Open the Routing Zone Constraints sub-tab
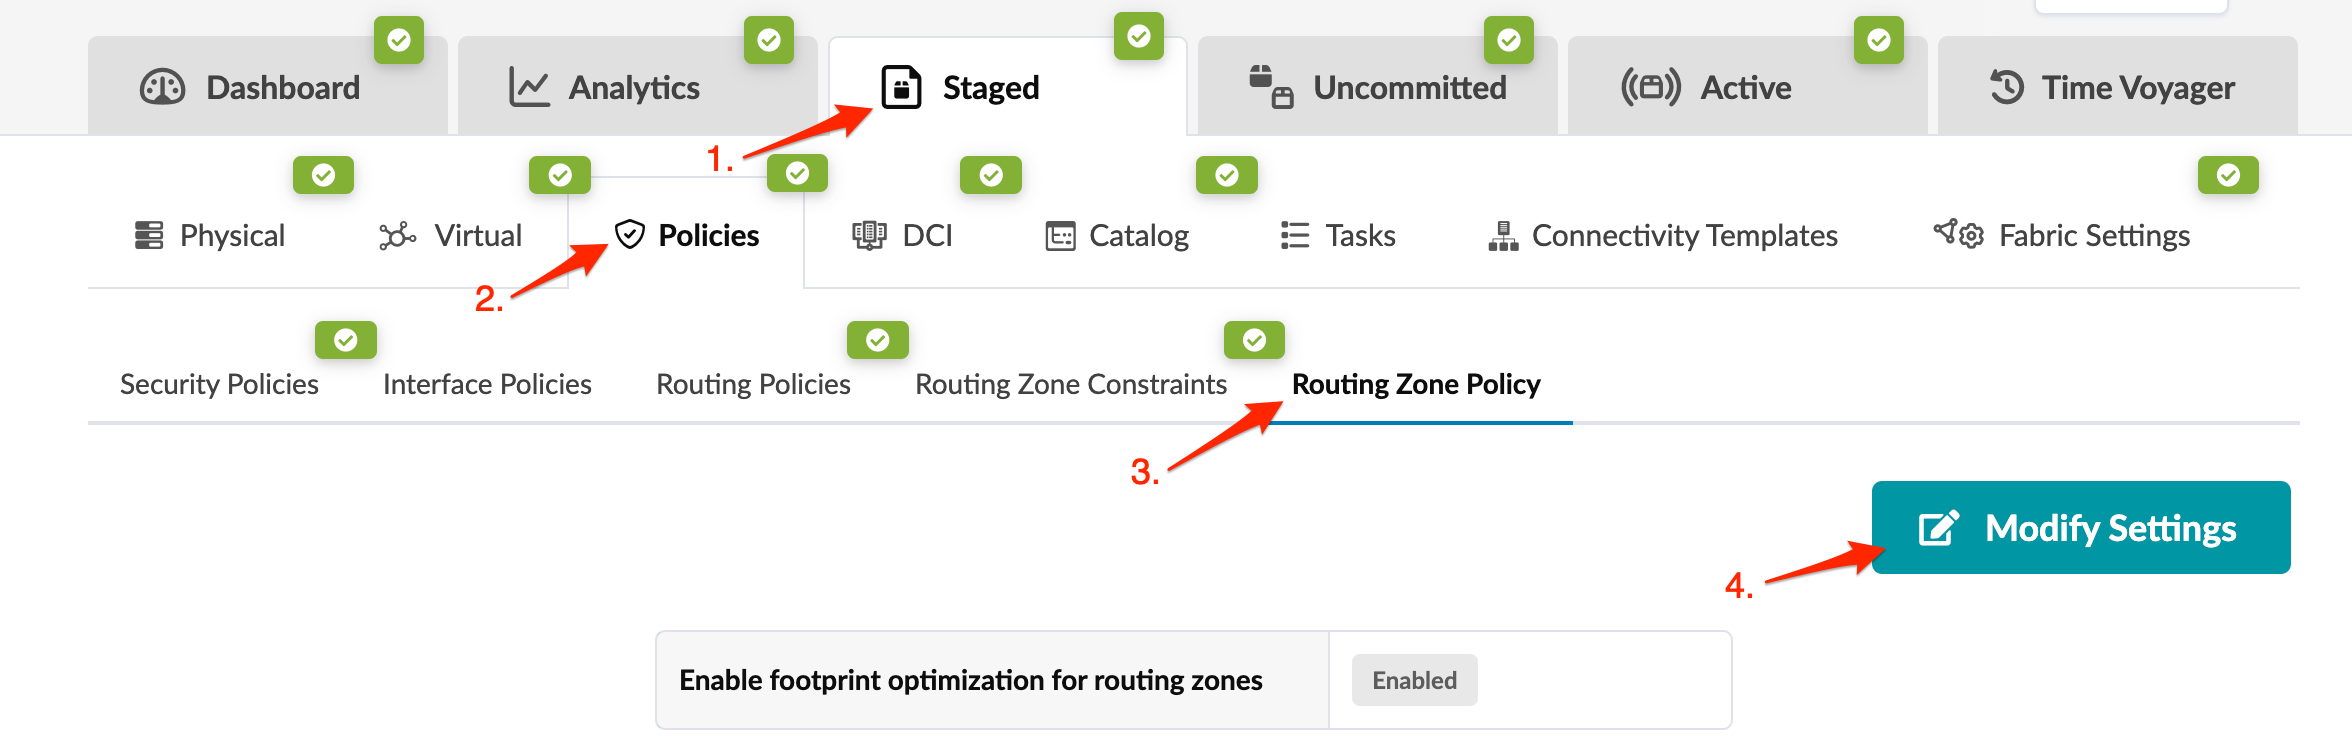Image resolution: width=2352 pixels, height=744 pixels. (1071, 385)
